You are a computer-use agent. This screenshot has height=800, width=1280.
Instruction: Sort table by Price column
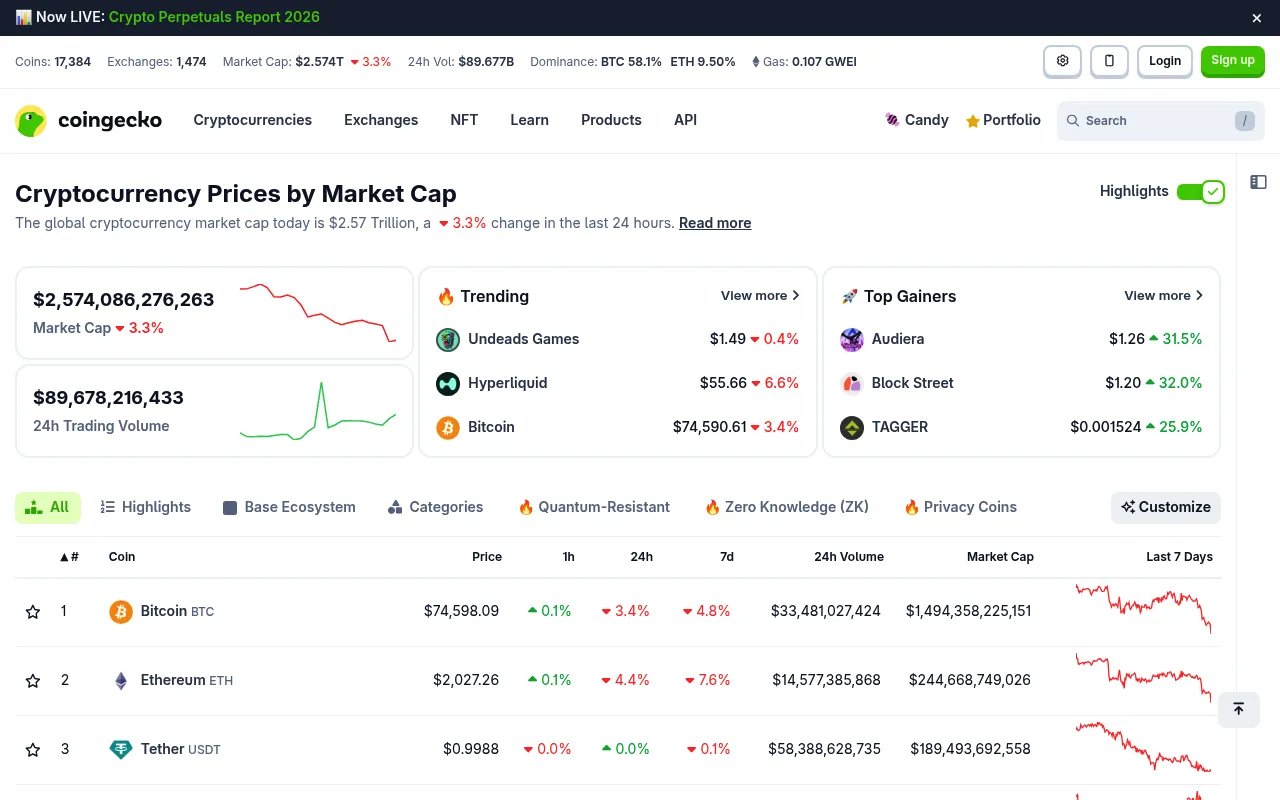487,557
